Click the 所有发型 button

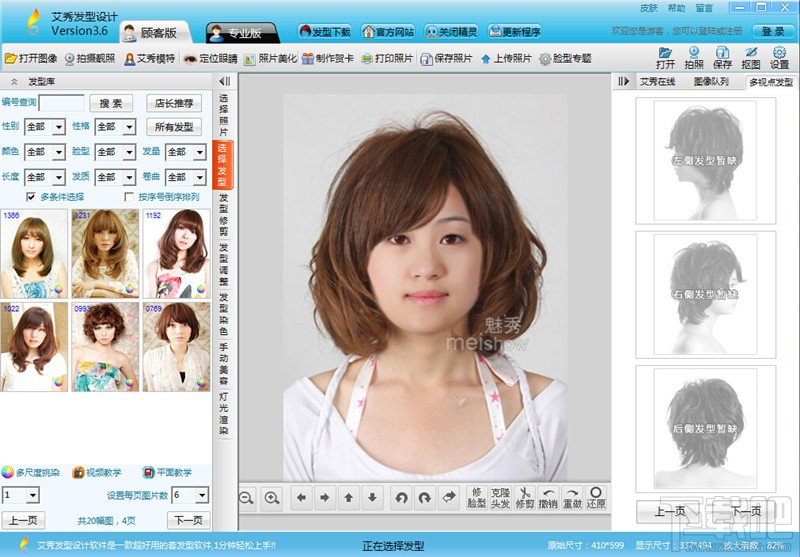point(174,126)
